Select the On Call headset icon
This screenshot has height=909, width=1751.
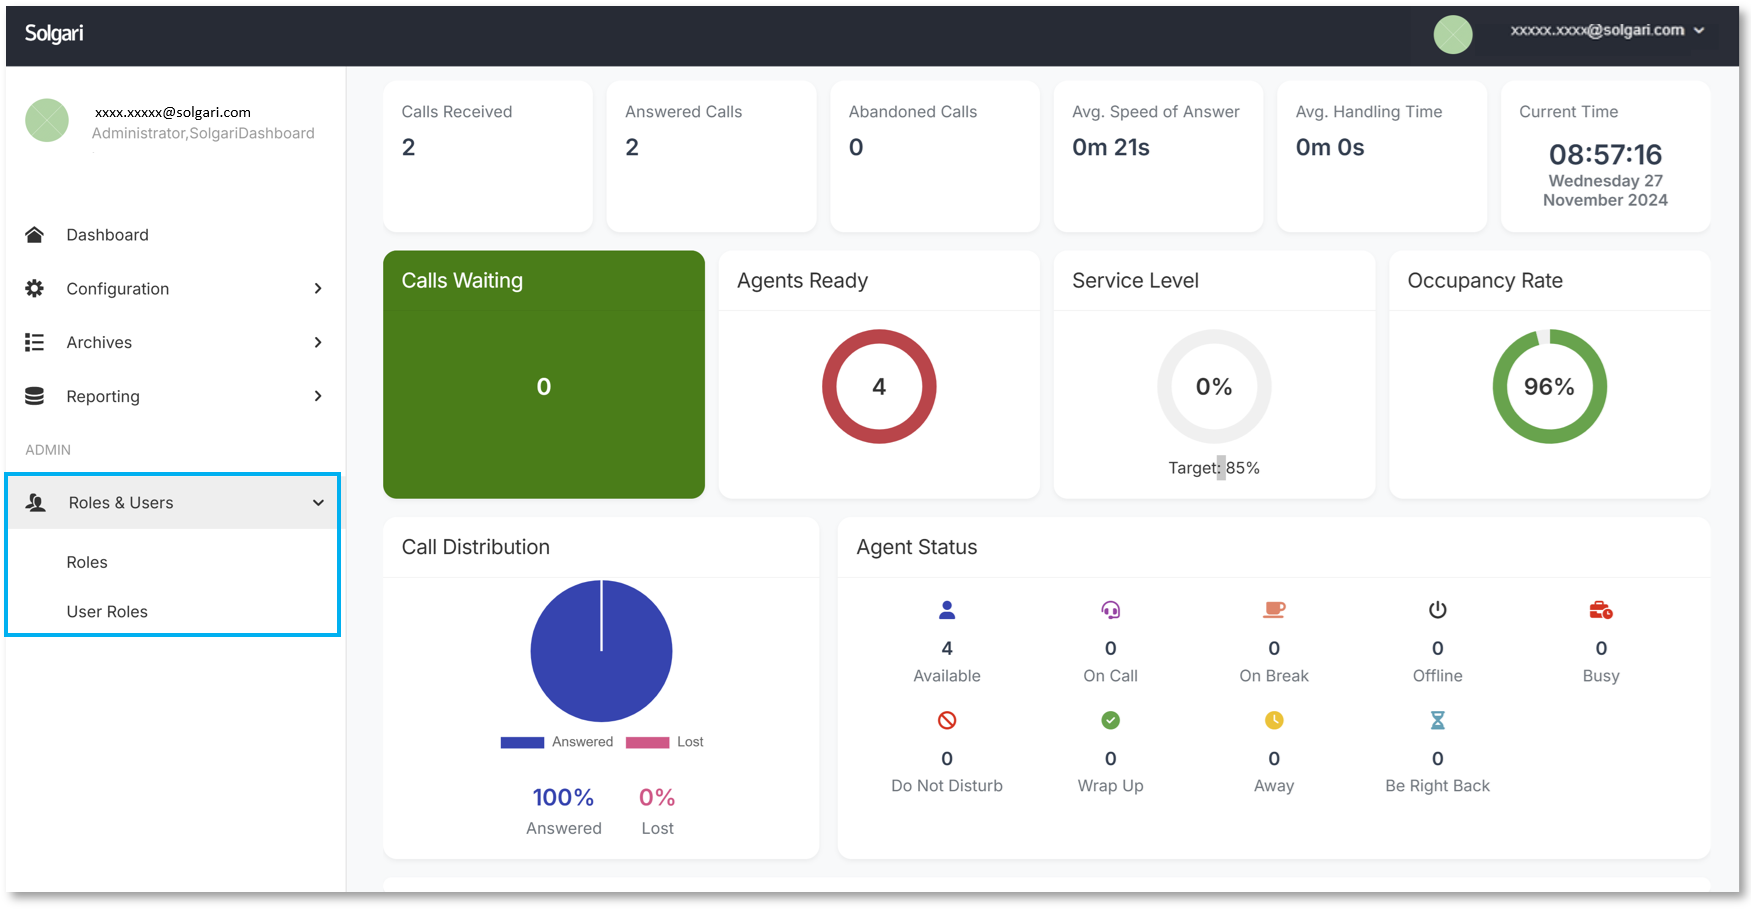pyautogui.click(x=1110, y=610)
